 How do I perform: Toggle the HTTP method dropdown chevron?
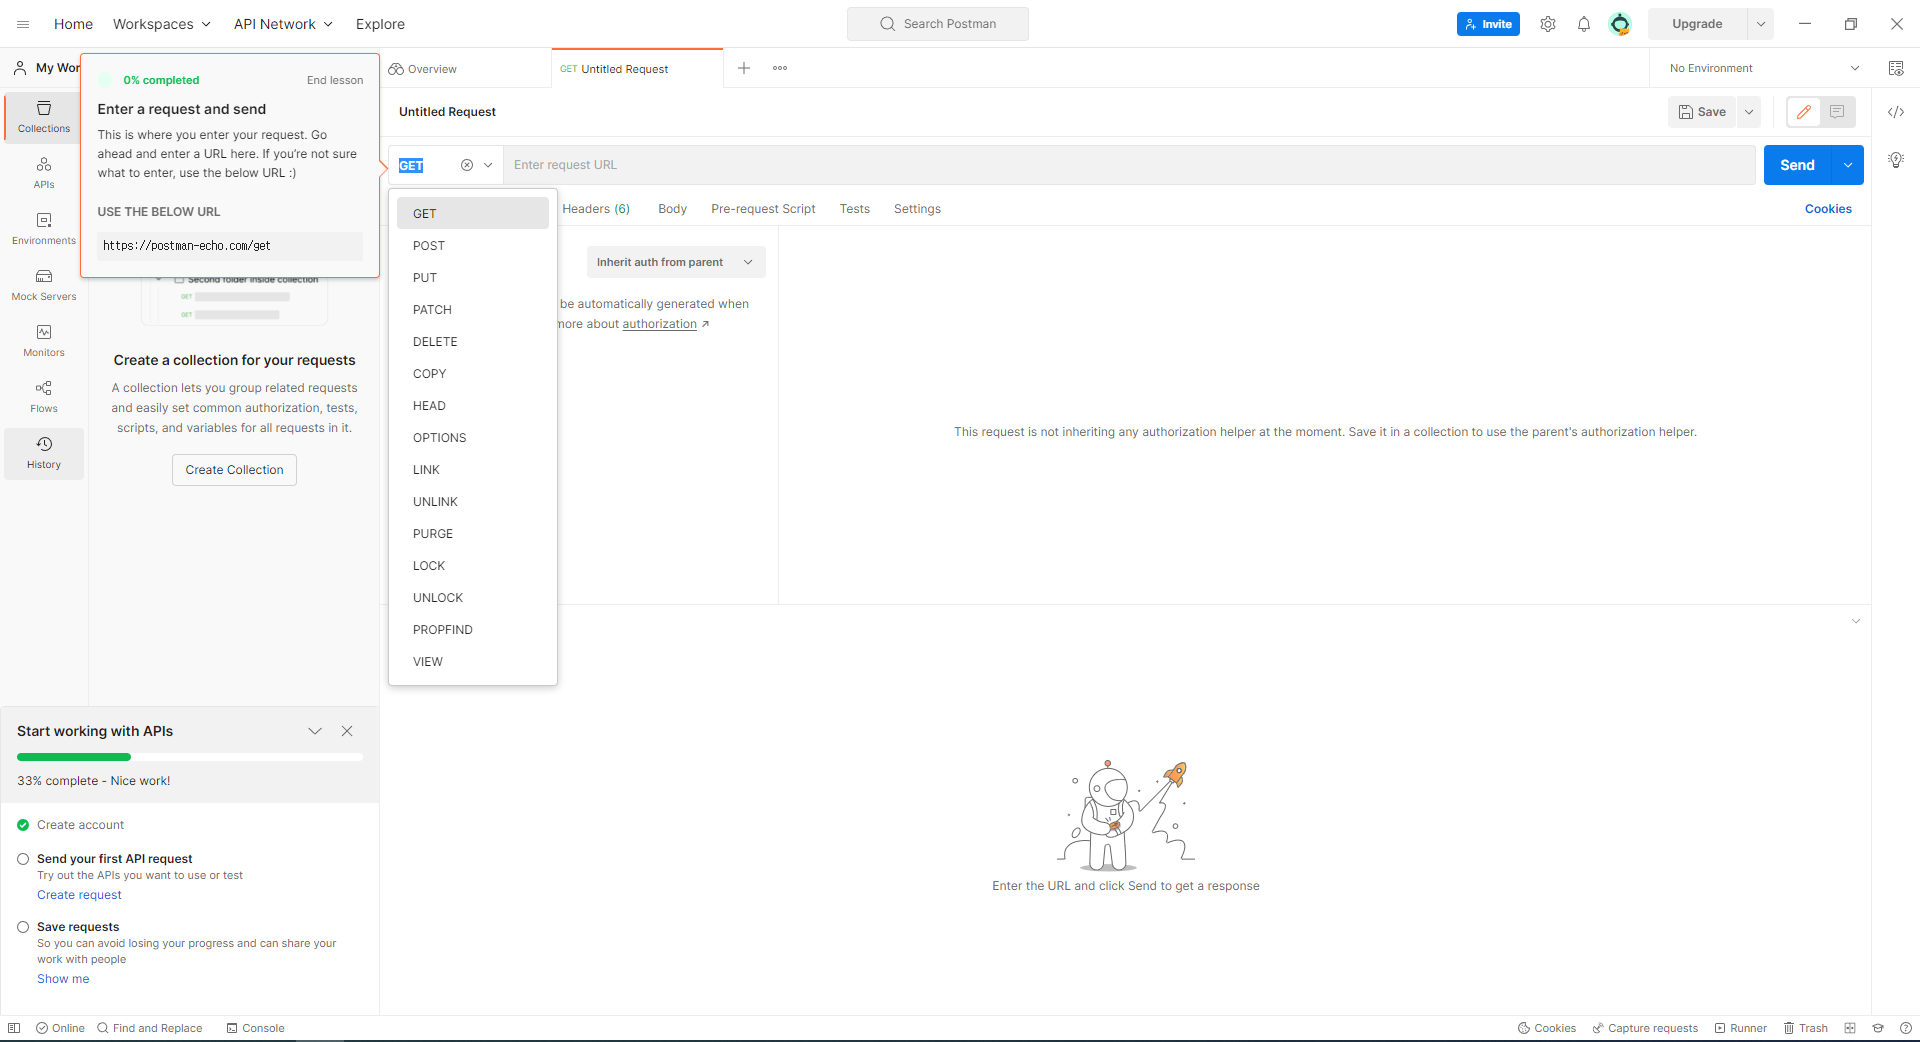488,165
